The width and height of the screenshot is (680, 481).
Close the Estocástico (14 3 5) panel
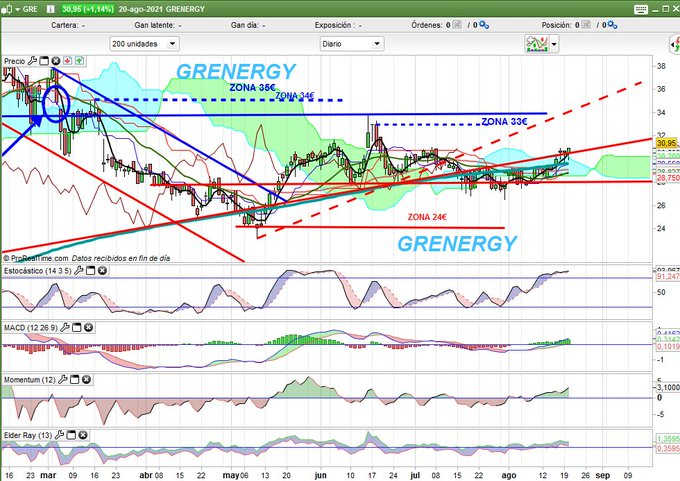tap(102, 271)
